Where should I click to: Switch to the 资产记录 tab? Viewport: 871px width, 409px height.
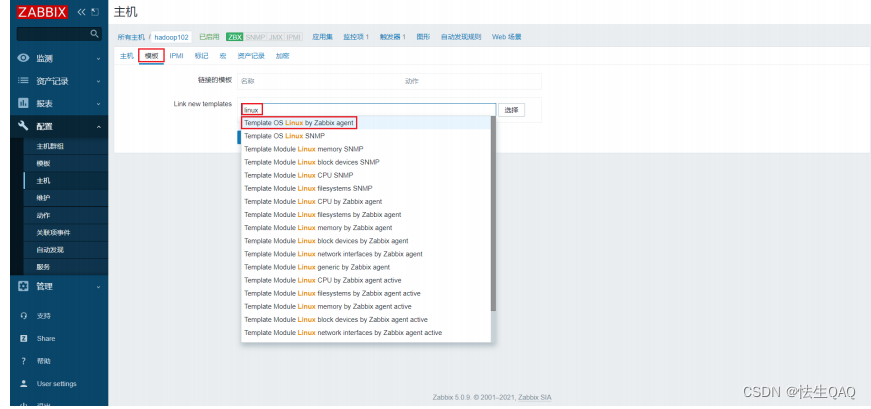(x=251, y=56)
